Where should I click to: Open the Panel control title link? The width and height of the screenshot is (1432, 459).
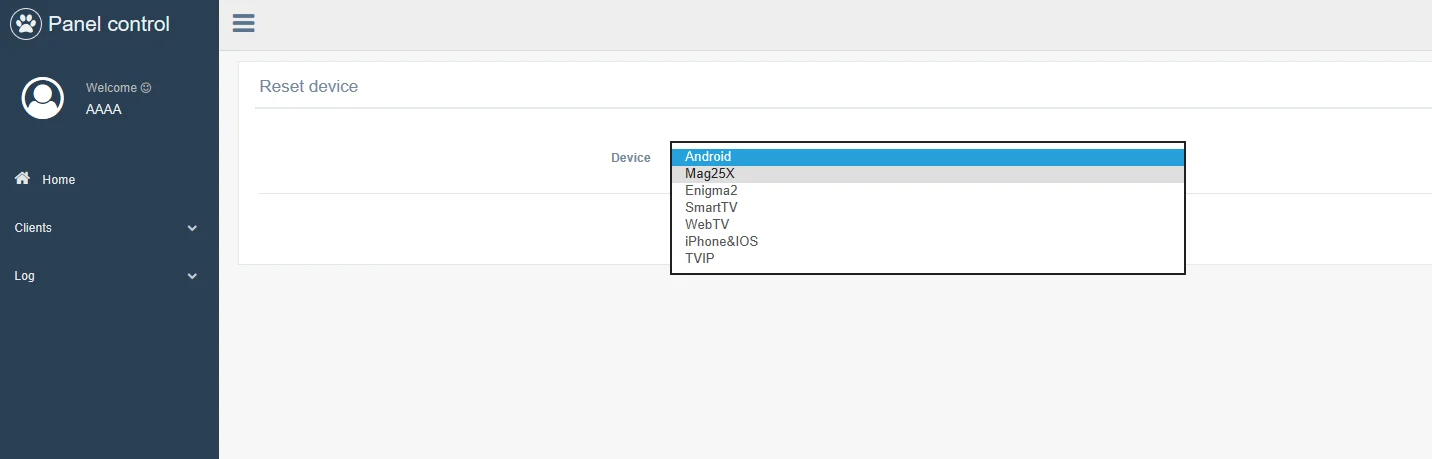coord(109,24)
